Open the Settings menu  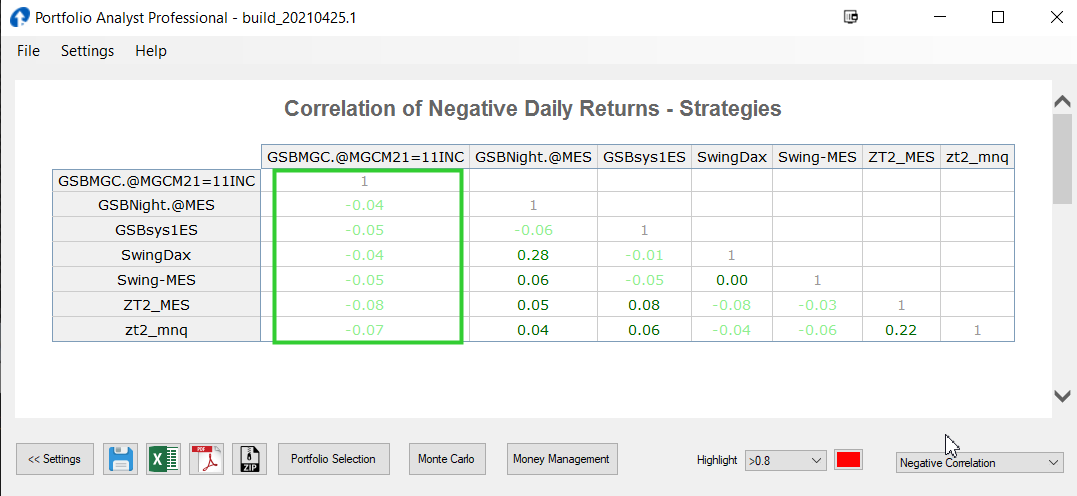[87, 51]
